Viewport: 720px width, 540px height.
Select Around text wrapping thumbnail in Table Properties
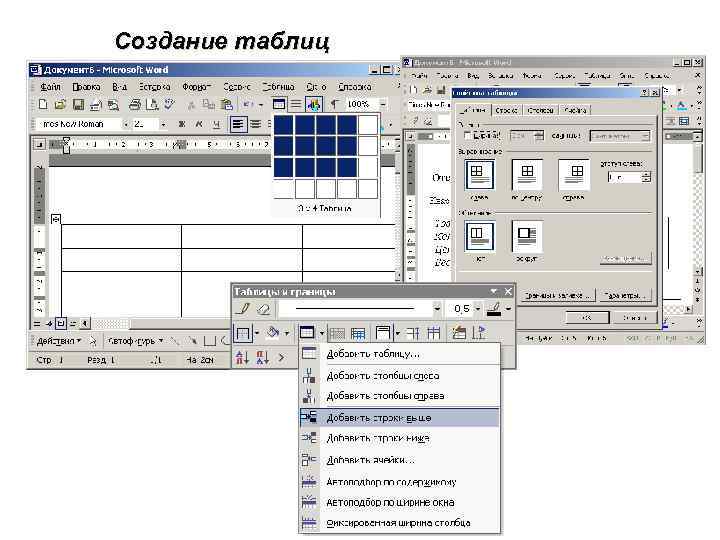coord(527,236)
